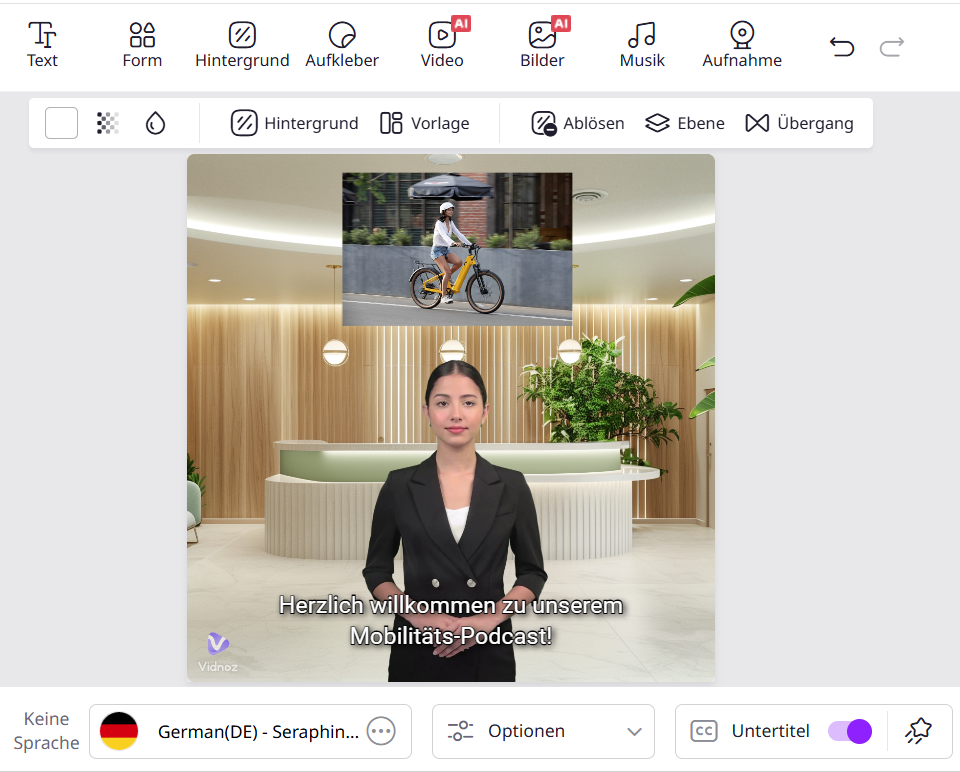960x772 pixels.
Task: Click the redo arrow
Action: click(x=892, y=46)
